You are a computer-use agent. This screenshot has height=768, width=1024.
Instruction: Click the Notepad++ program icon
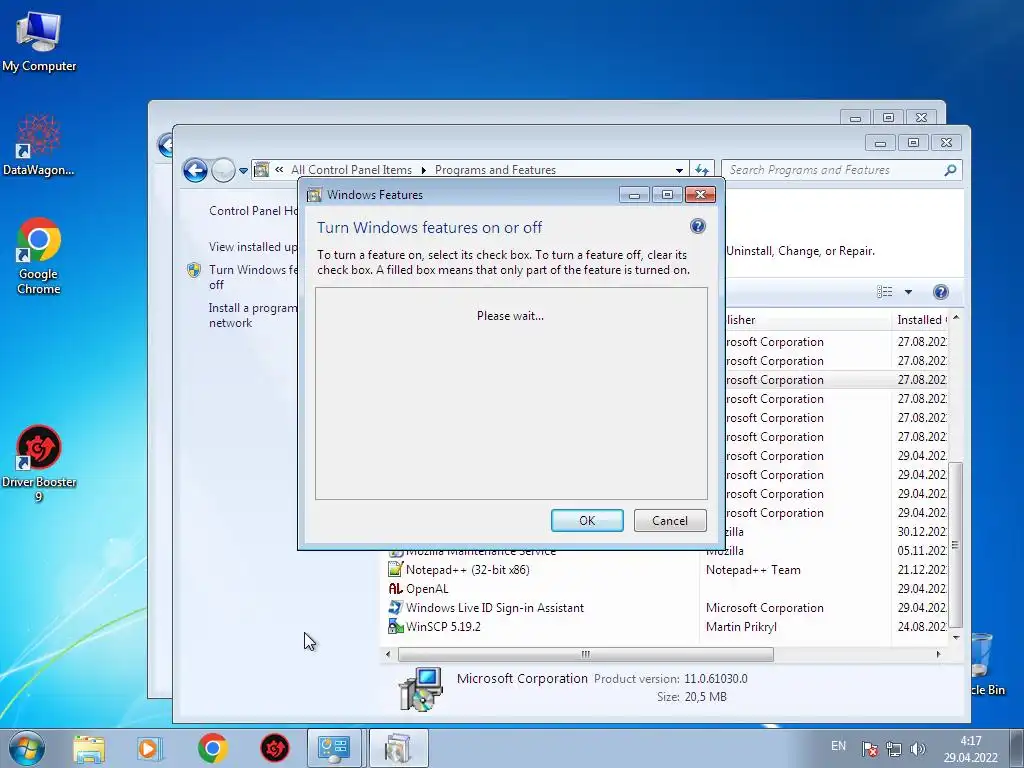(395, 569)
